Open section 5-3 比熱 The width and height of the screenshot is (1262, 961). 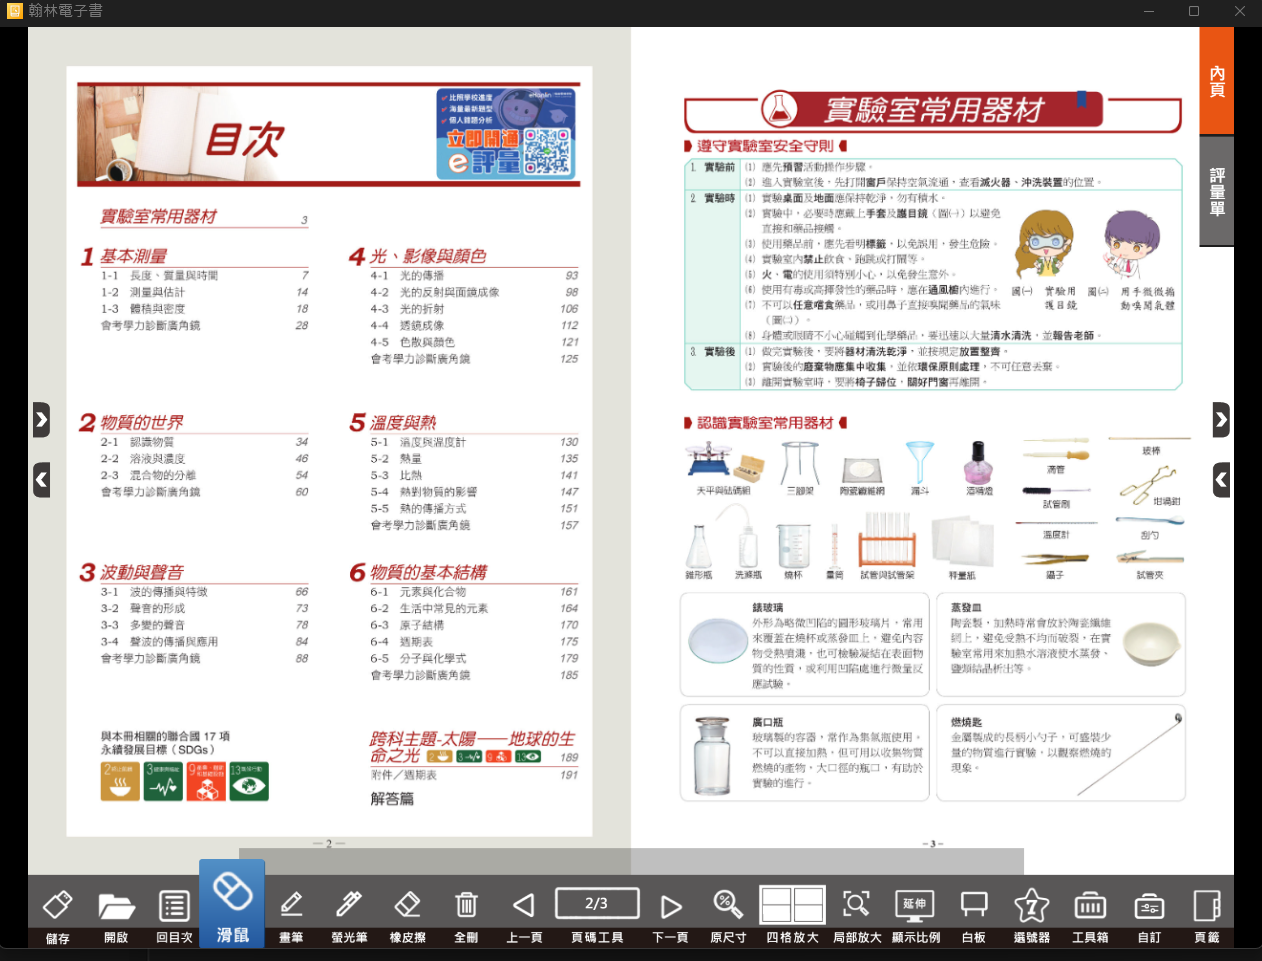pos(474,475)
